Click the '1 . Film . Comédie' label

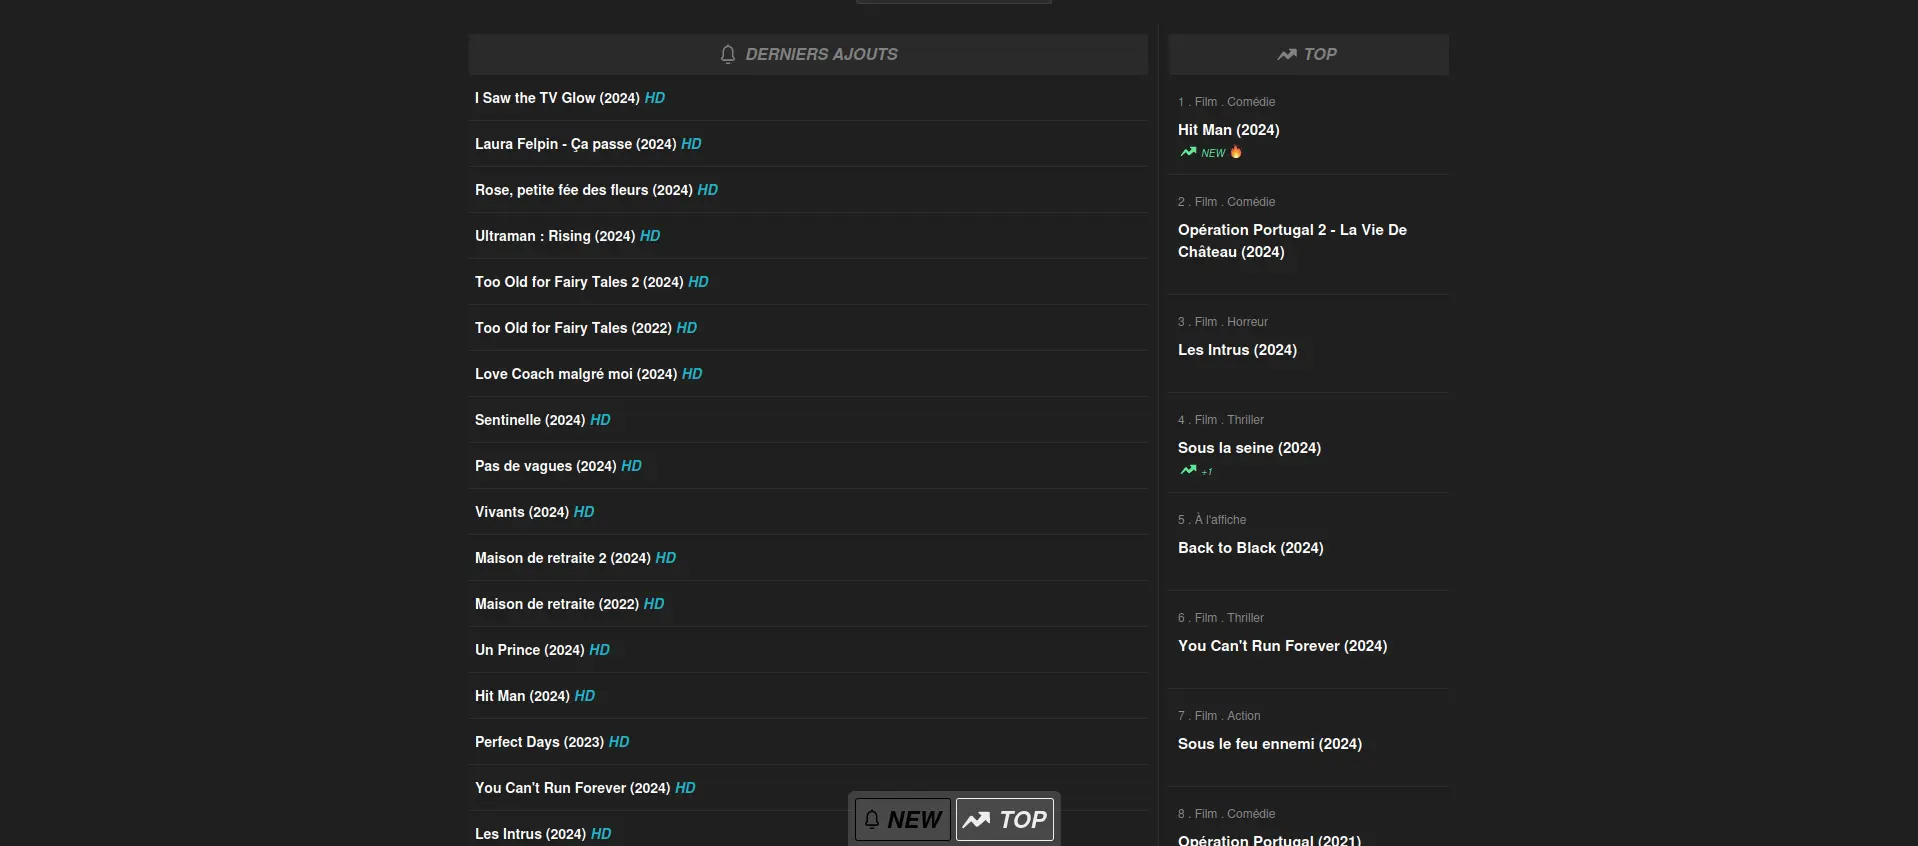click(1226, 102)
